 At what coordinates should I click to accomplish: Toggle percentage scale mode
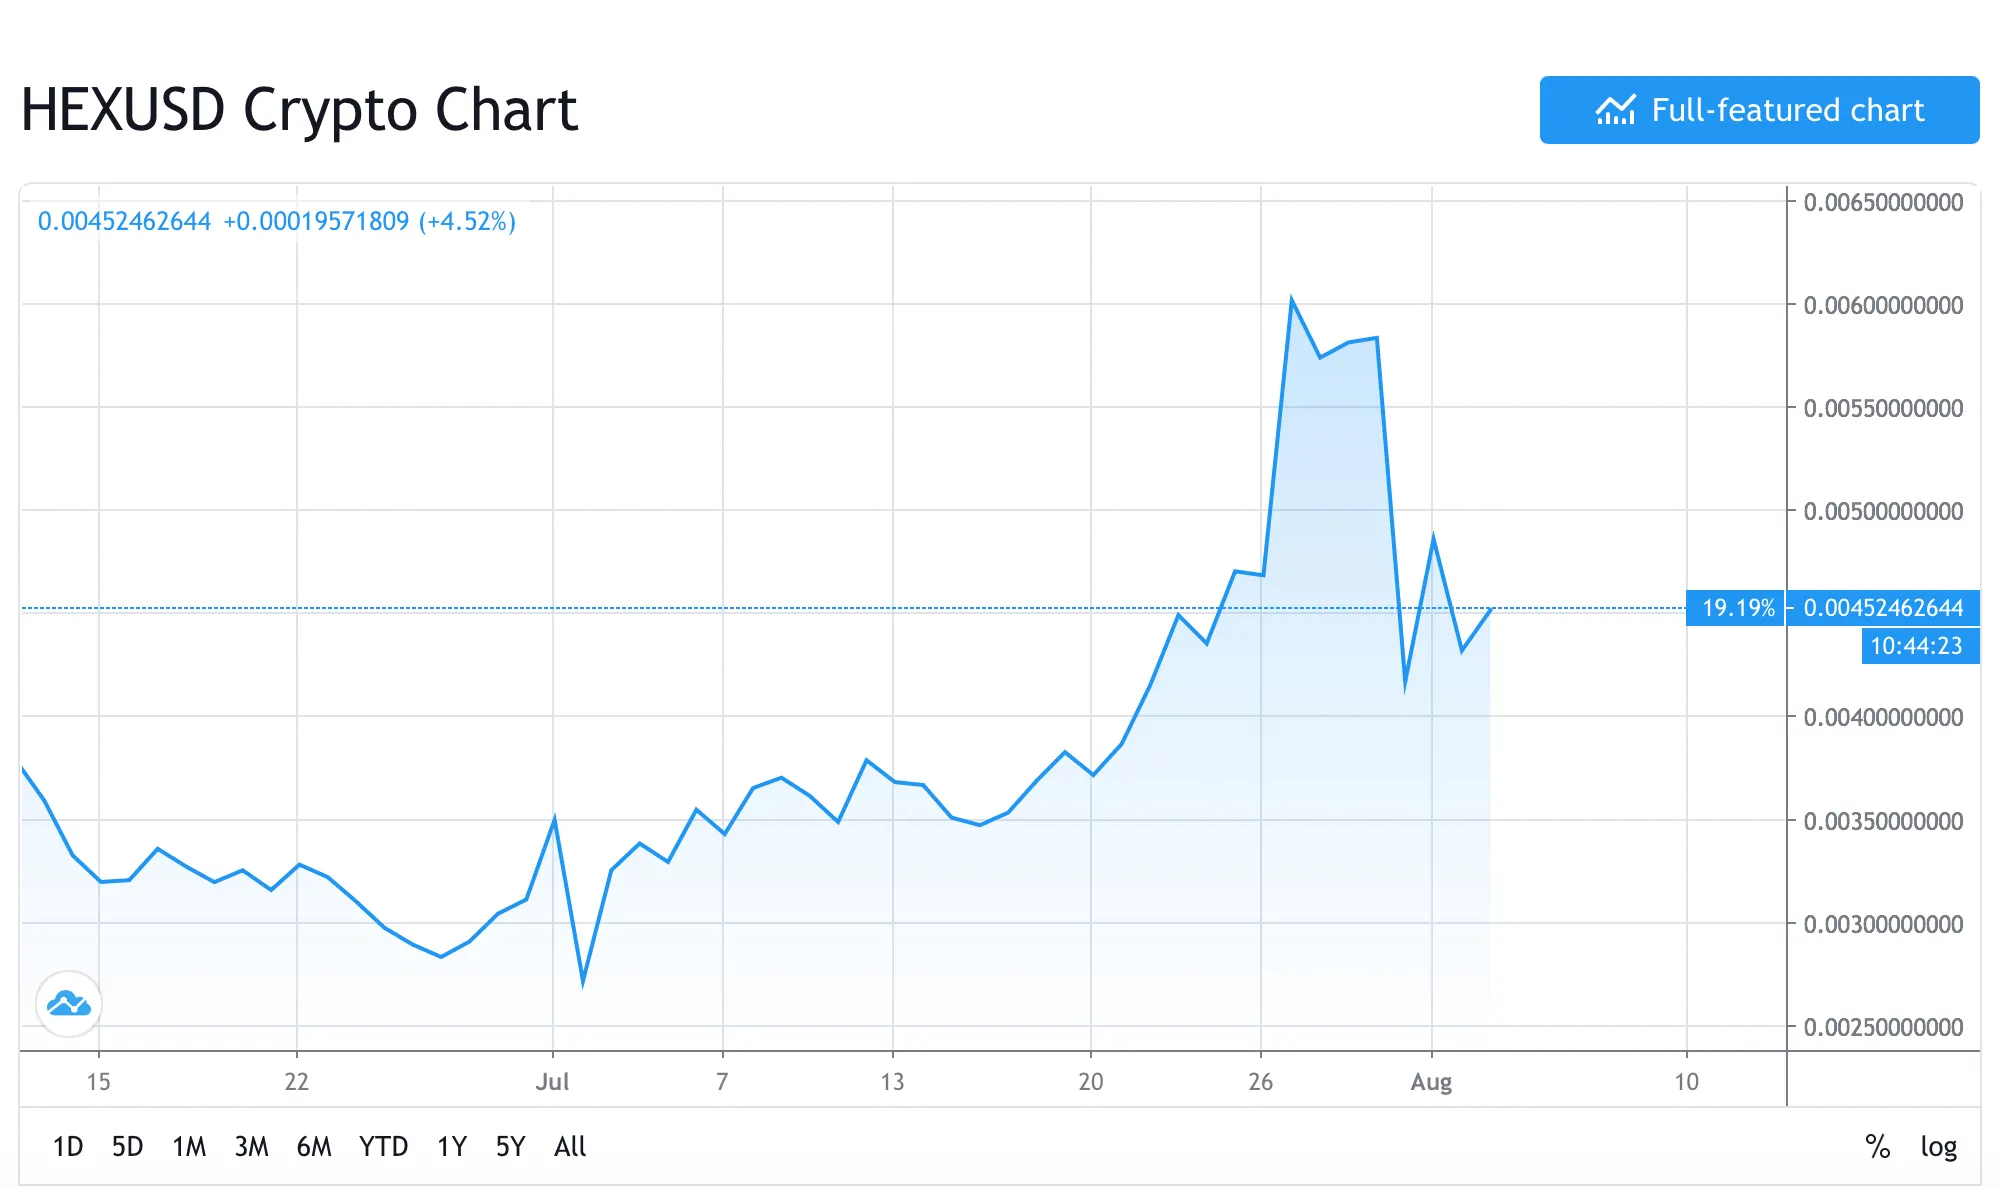(x=1878, y=1147)
